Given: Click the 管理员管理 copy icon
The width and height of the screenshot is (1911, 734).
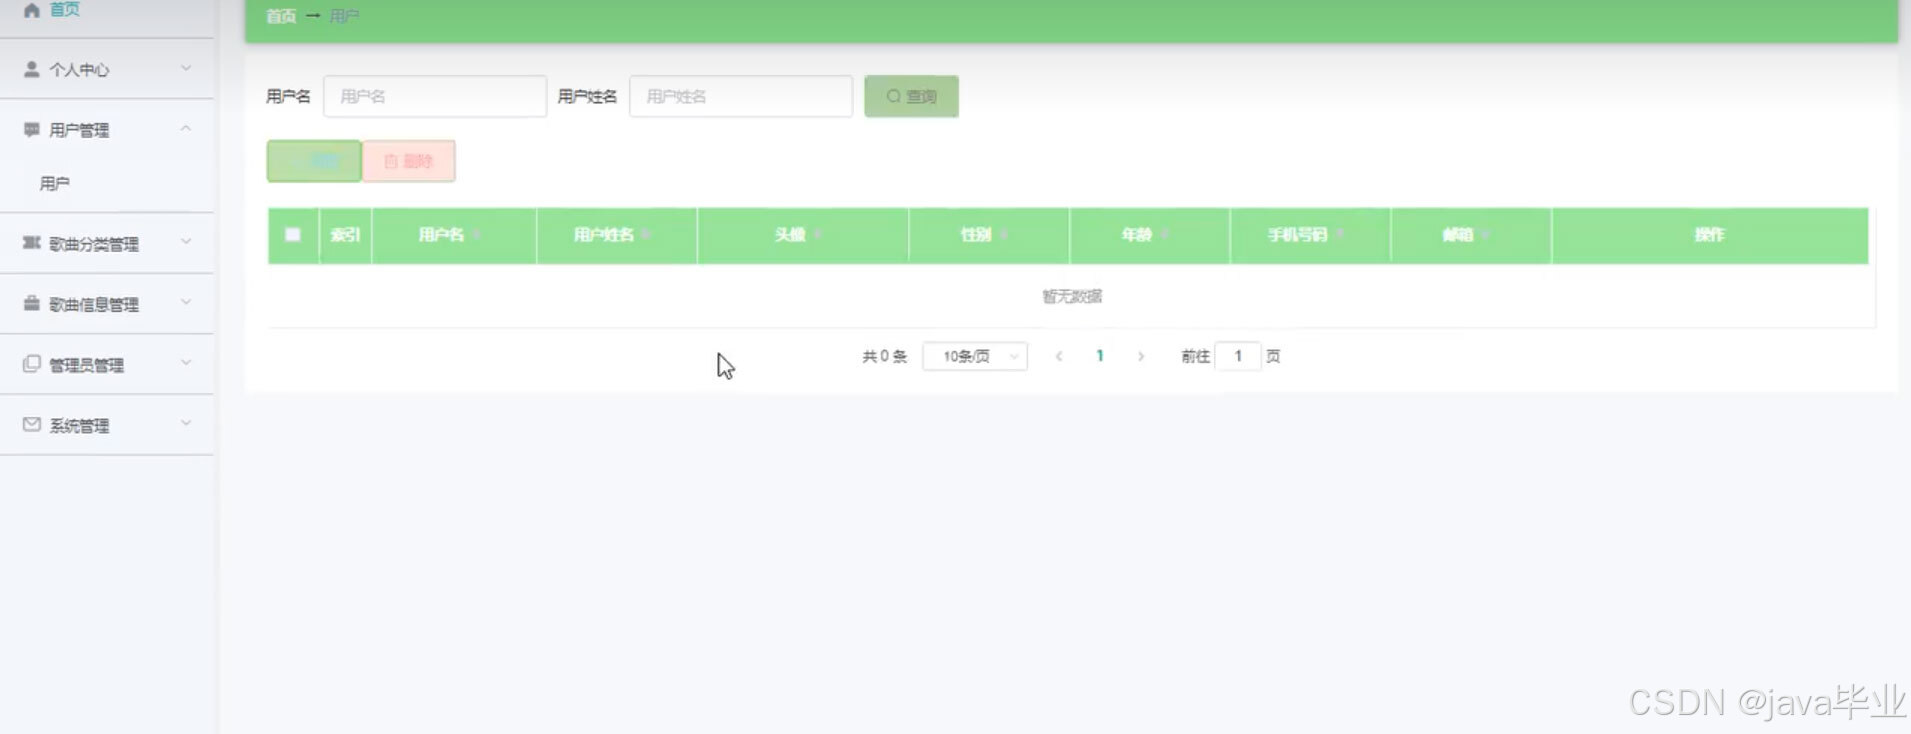Looking at the screenshot, I should point(32,364).
